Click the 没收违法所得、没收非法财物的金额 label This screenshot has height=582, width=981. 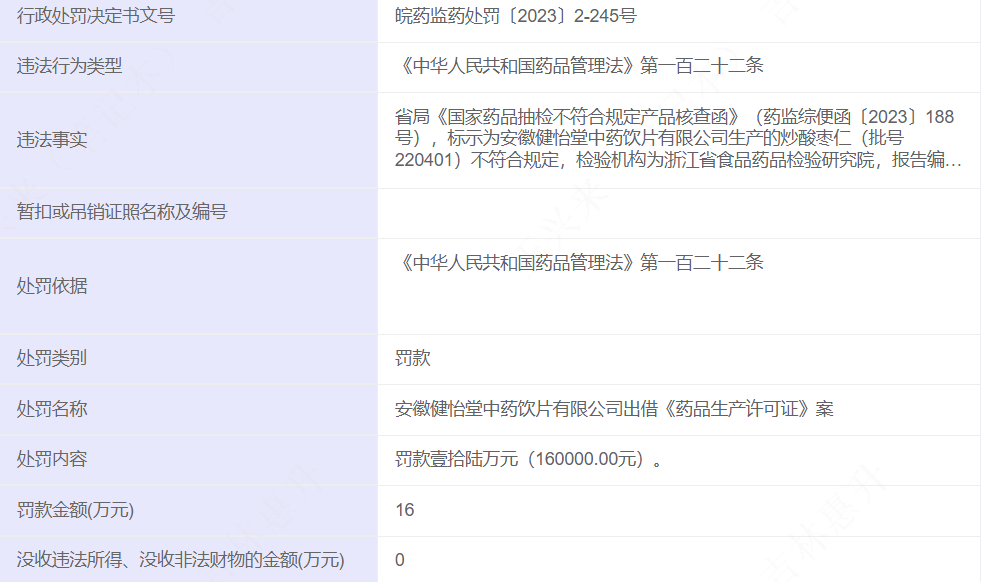click(181, 560)
